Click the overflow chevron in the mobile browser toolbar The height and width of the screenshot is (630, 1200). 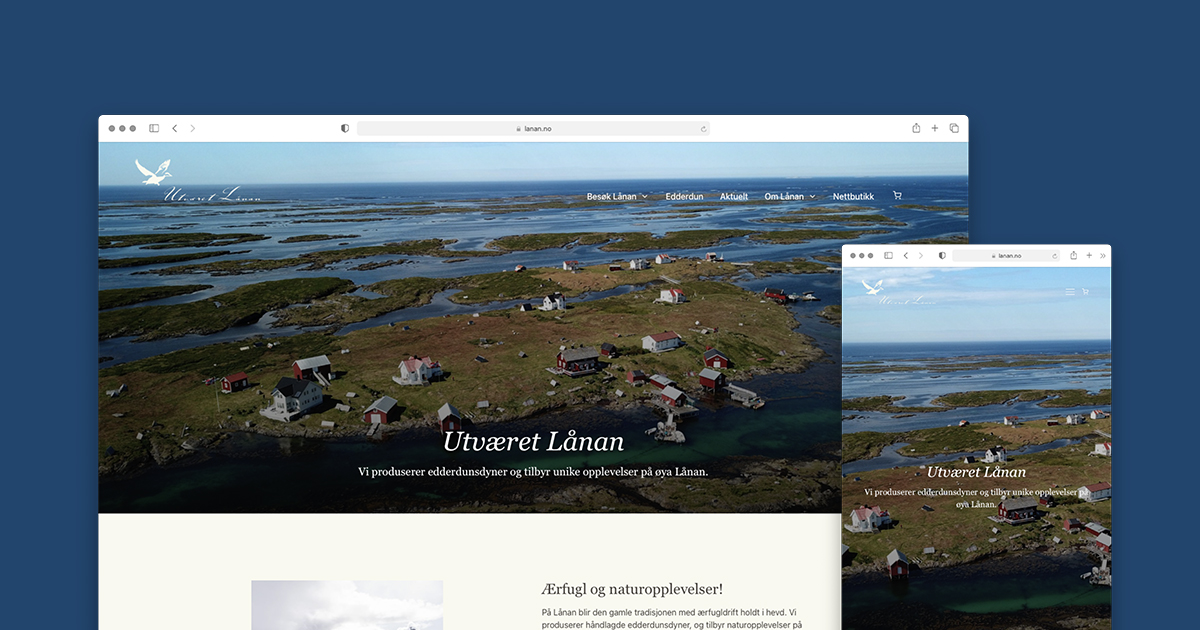1101,255
